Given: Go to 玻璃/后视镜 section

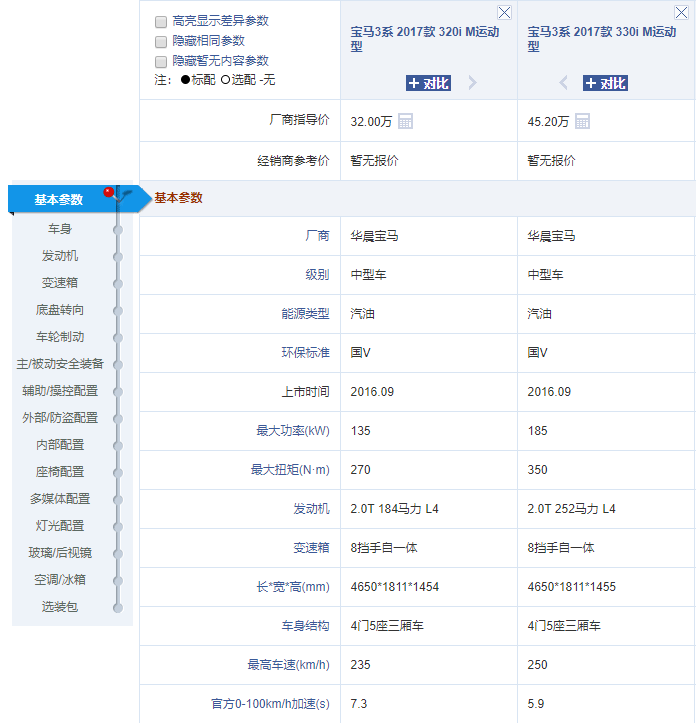Looking at the screenshot, I should coord(59,553).
